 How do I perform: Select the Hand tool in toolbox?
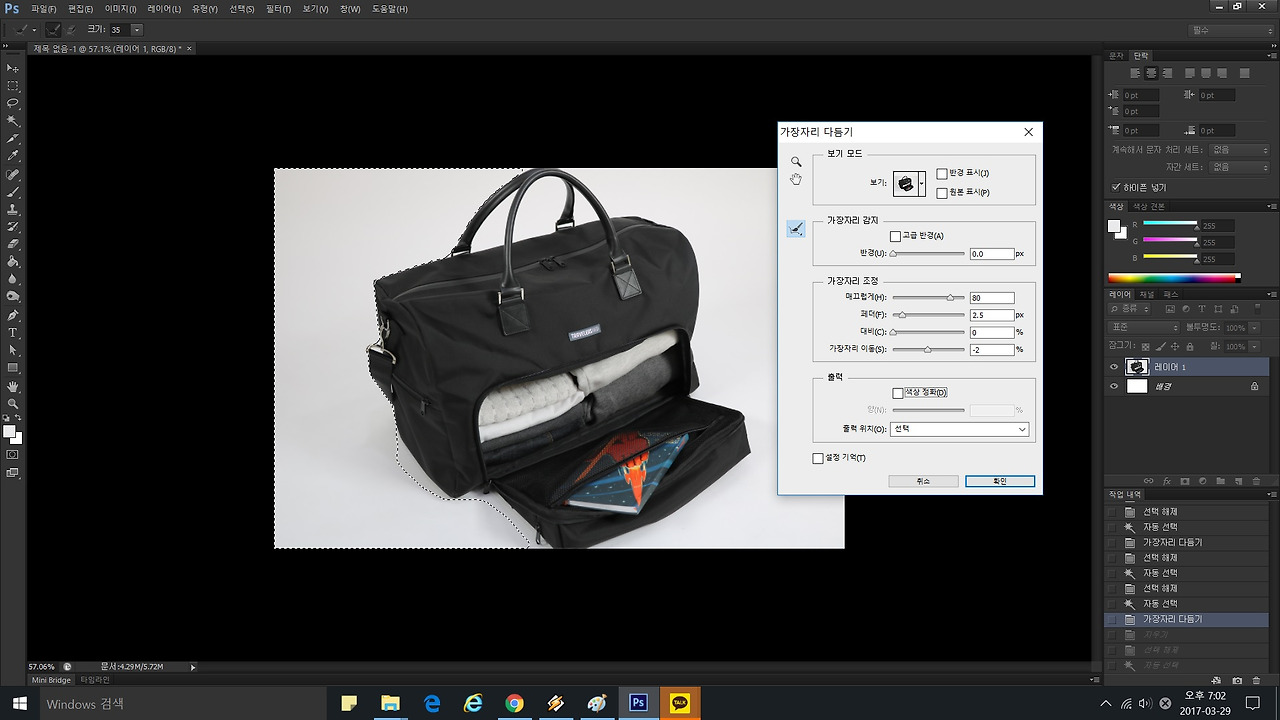[13, 386]
